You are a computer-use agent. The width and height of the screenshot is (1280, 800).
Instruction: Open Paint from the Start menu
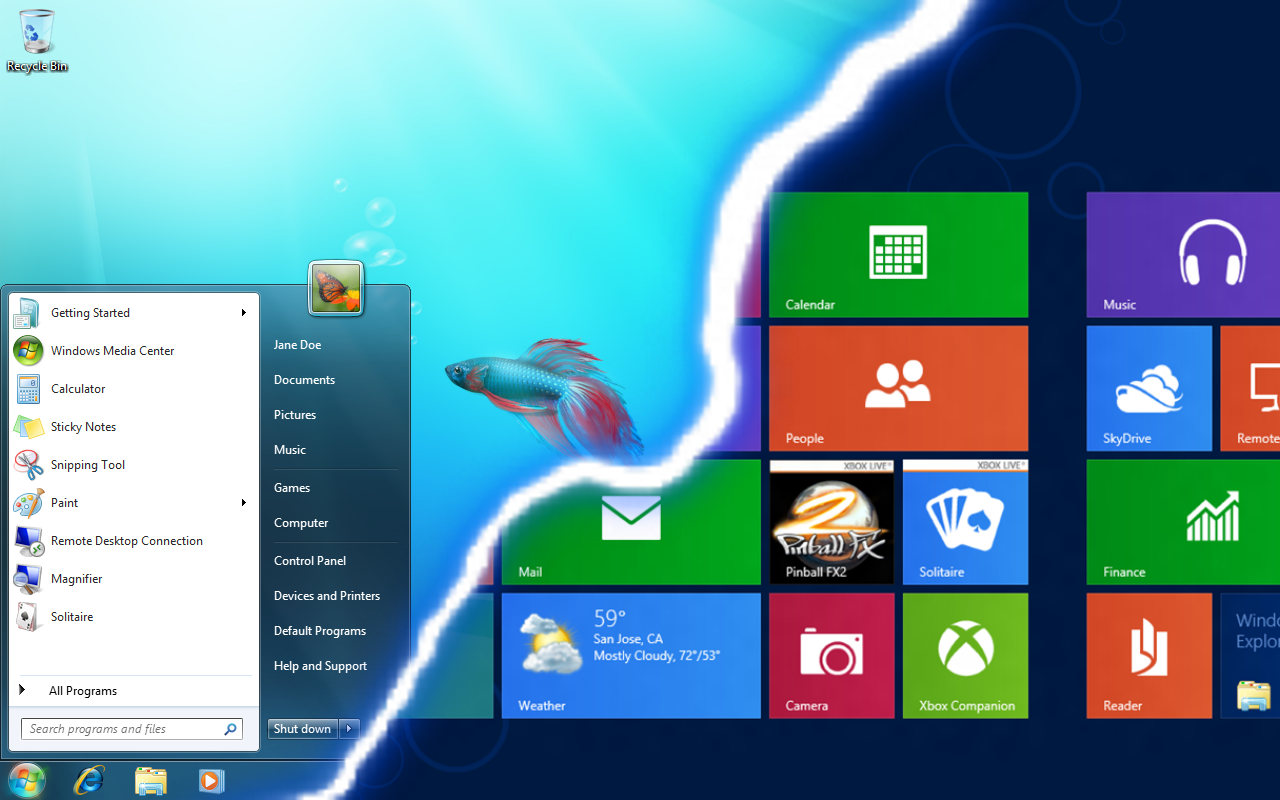[134, 503]
